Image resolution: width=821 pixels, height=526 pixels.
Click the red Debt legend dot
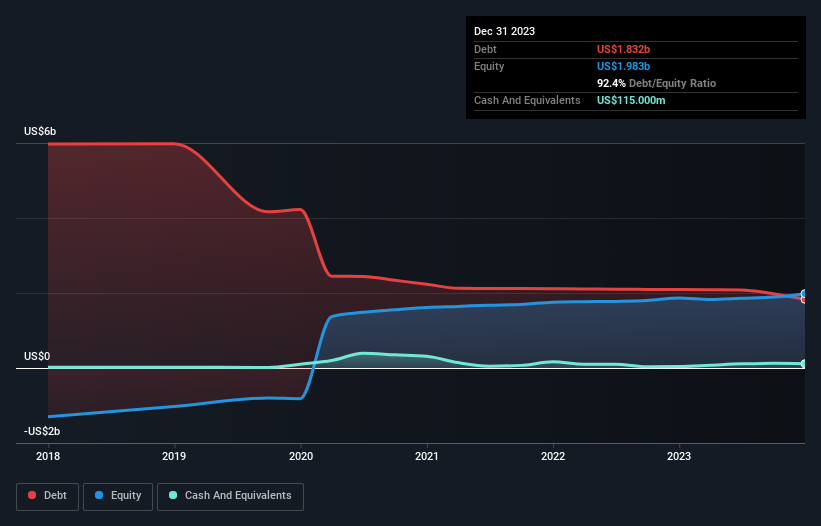tap(32, 495)
